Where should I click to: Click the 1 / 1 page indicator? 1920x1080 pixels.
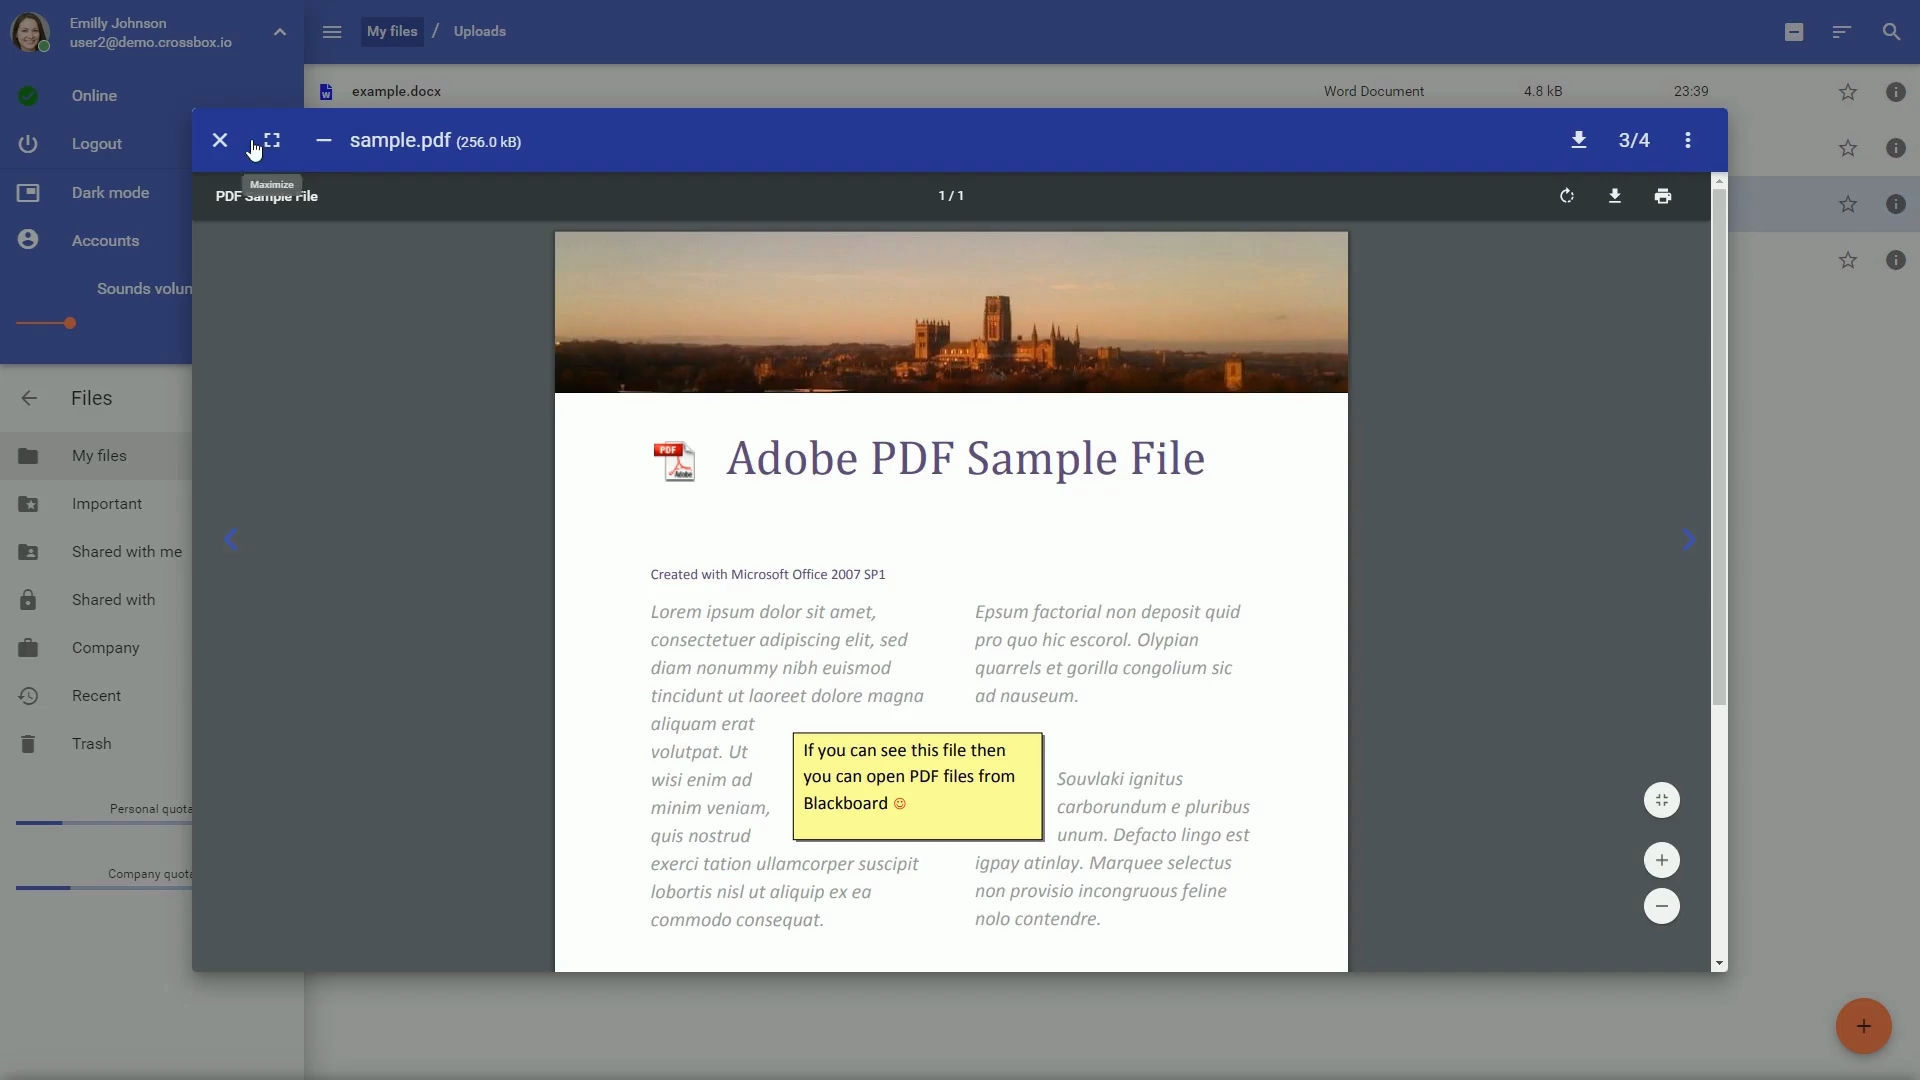951,196
